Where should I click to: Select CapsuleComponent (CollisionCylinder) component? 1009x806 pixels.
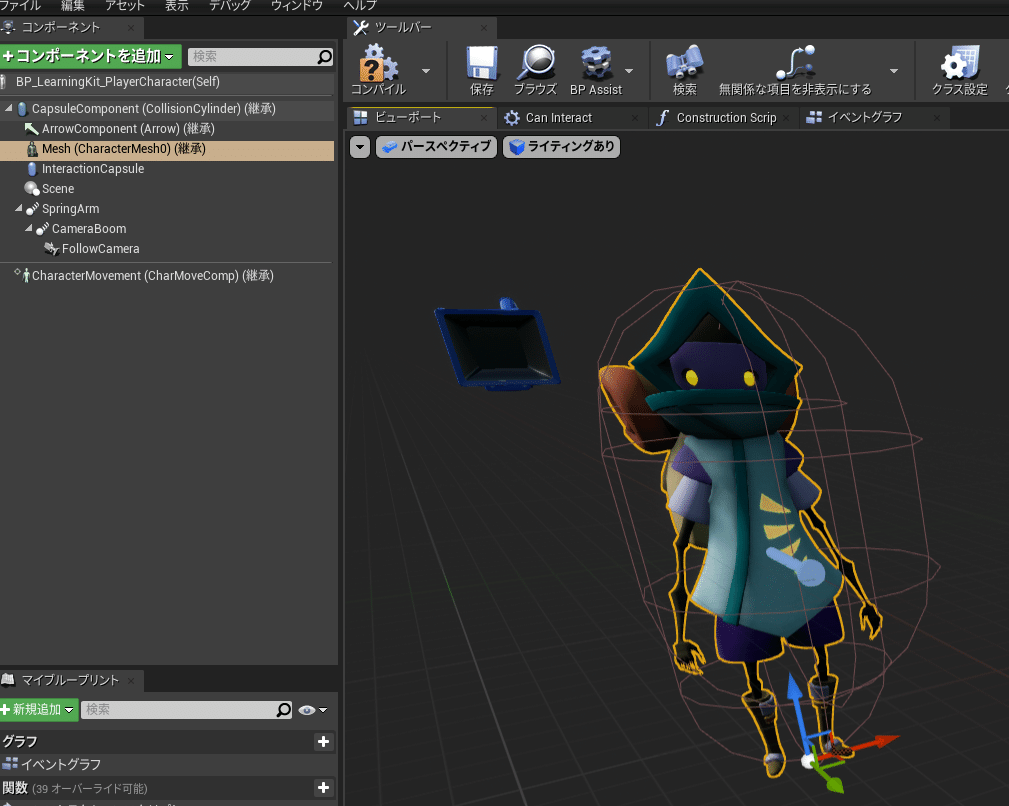pos(154,109)
